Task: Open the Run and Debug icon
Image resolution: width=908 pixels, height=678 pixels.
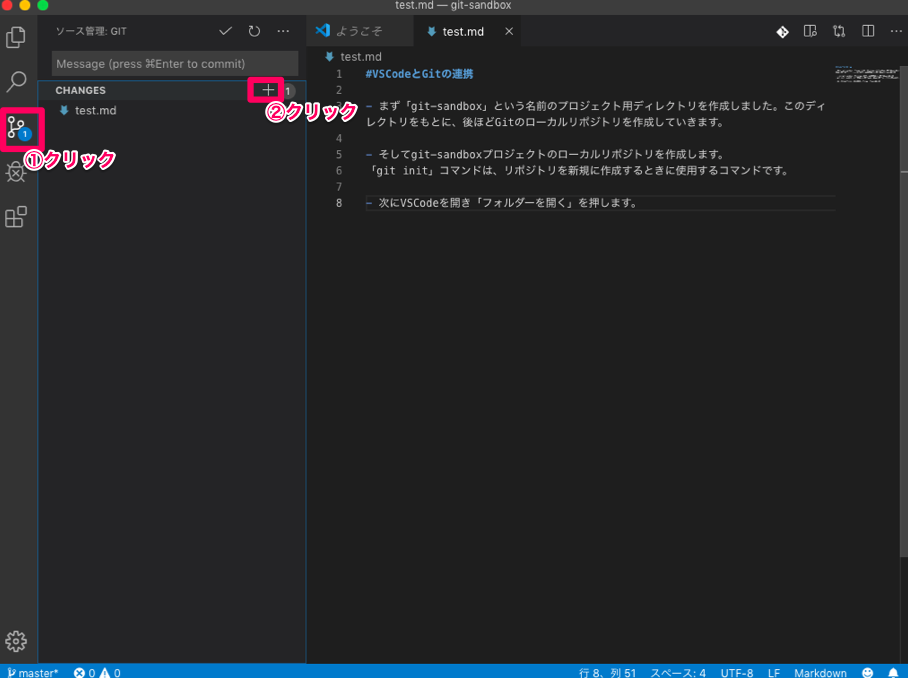Action: point(16,171)
